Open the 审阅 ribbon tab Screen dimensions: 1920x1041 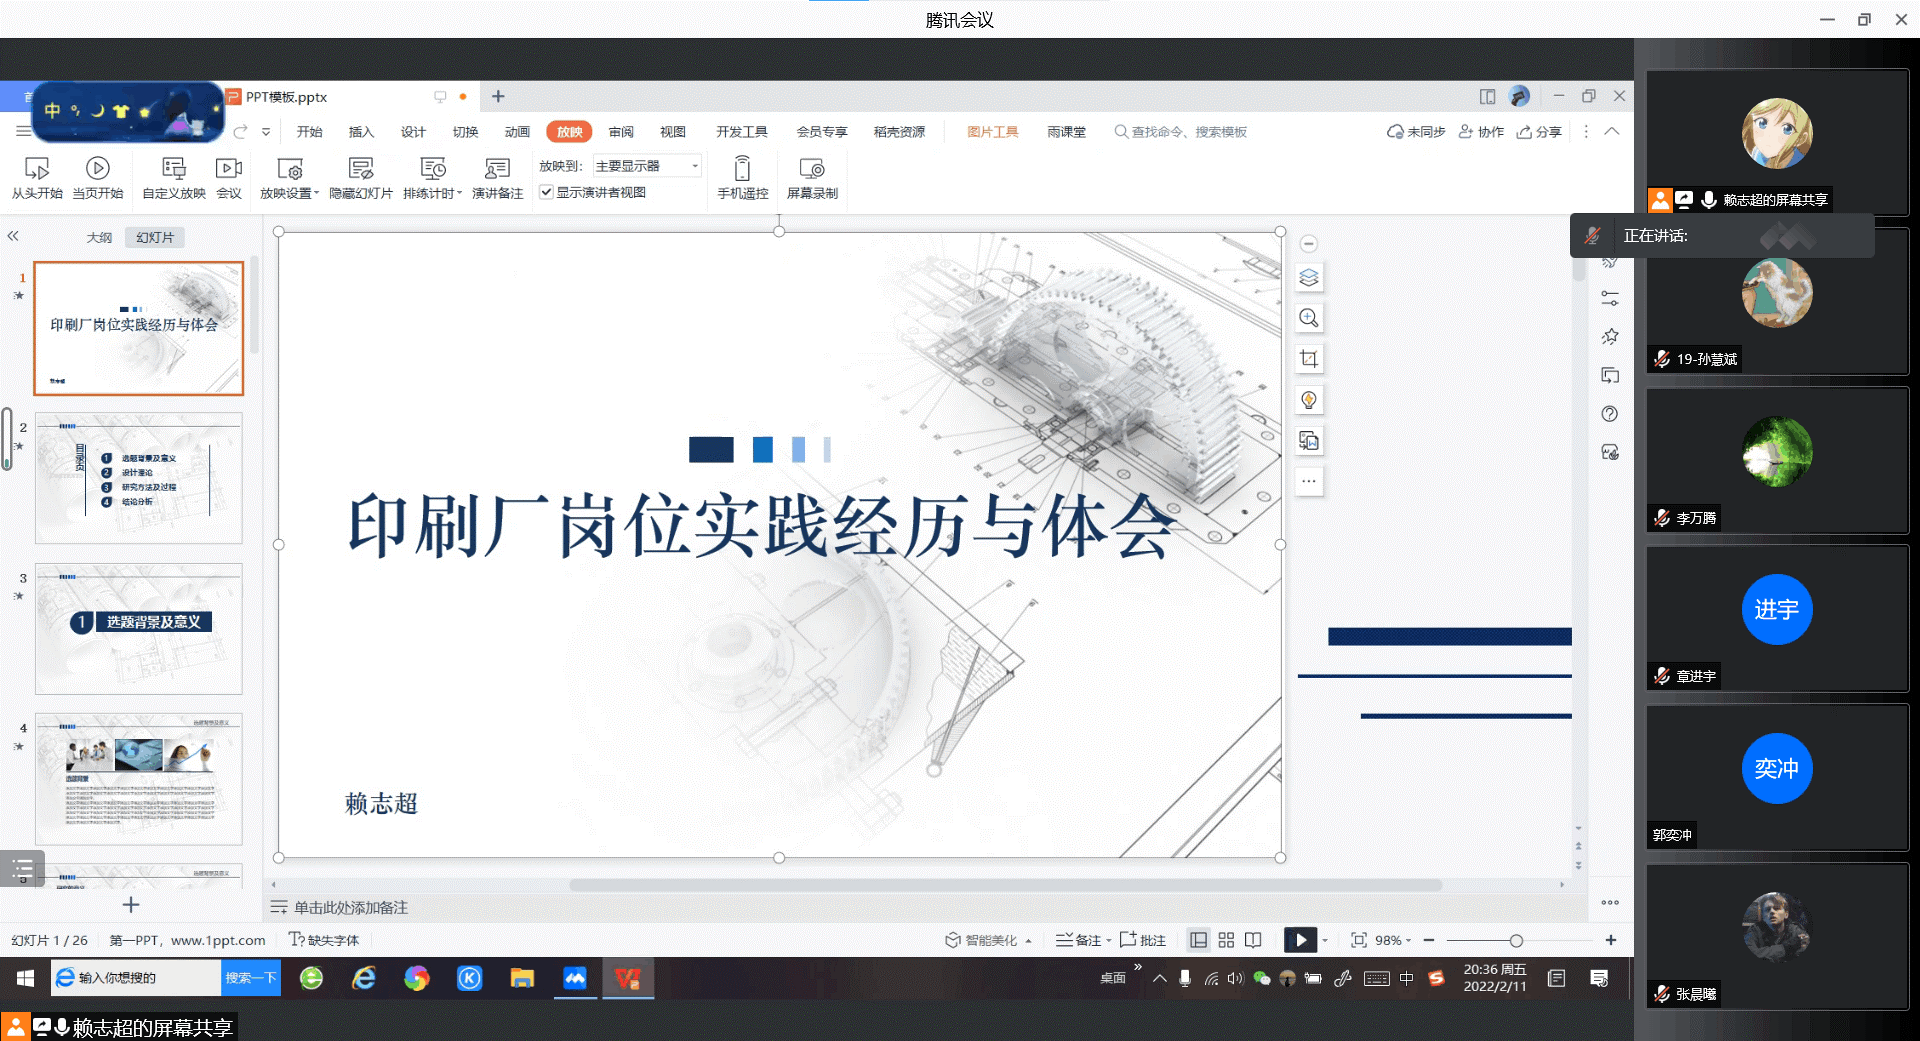[x=621, y=131]
